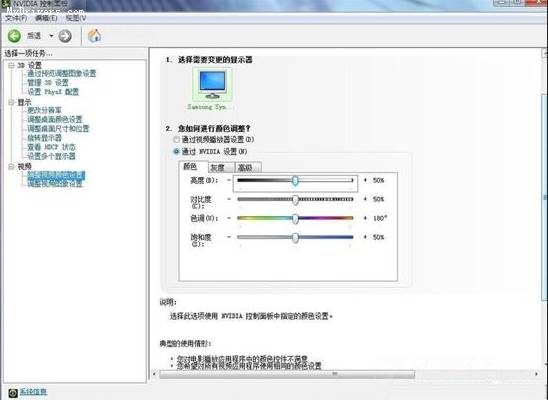Open the 编辑(E) menu
Image resolution: width=548 pixels, height=400 pixels.
coord(46,18)
